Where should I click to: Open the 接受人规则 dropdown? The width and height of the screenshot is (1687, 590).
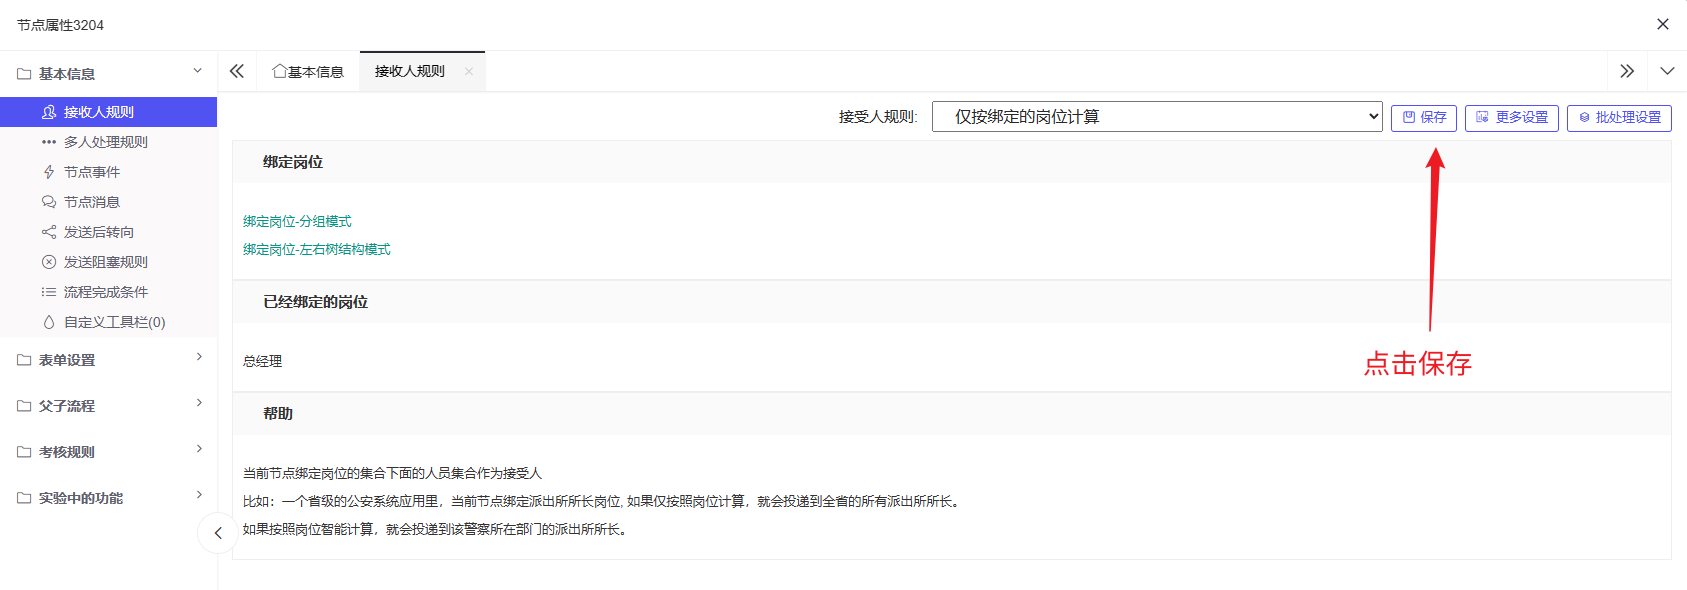pyautogui.click(x=1157, y=116)
